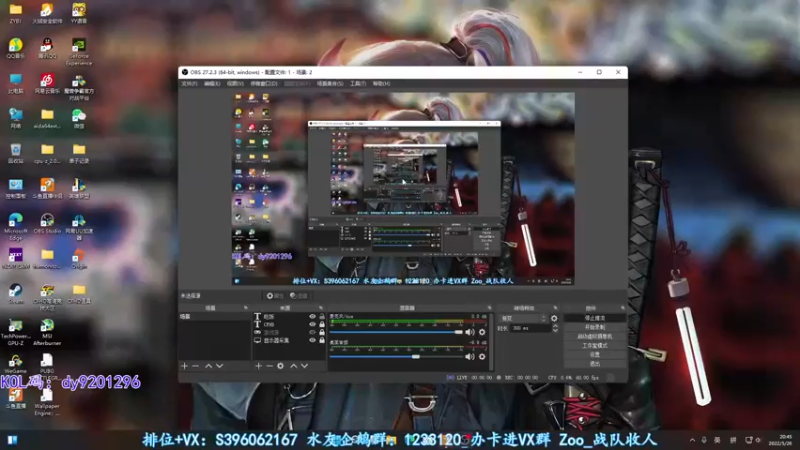
Task: Open the Windows Start button on taskbar
Action: 12,440
